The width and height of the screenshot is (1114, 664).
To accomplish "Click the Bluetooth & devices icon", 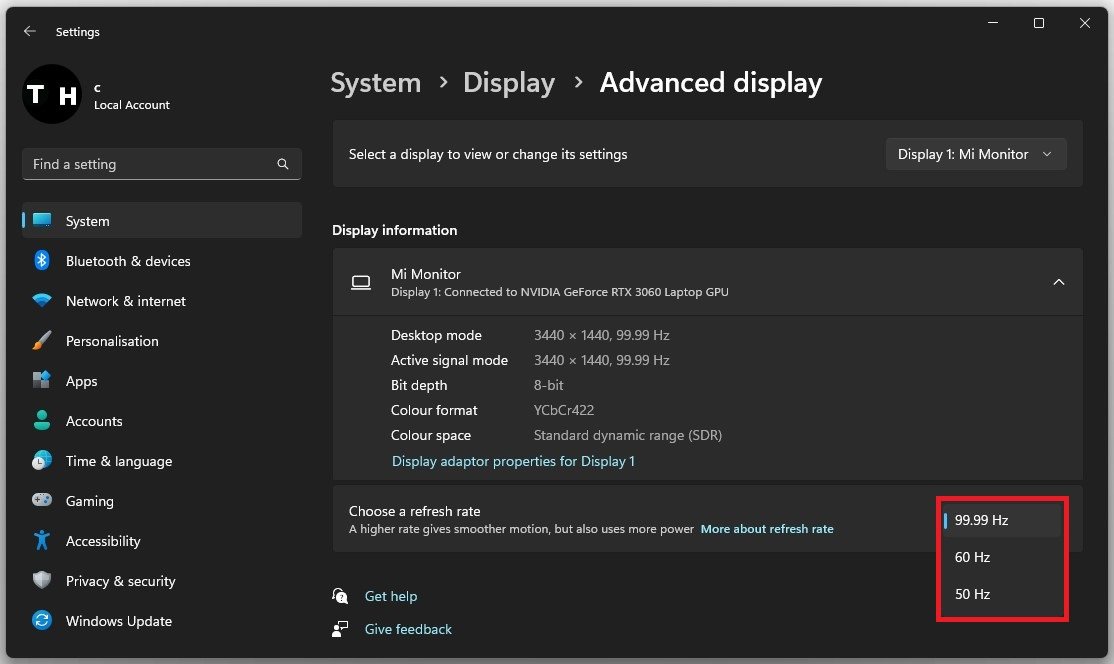I will (42, 261).
